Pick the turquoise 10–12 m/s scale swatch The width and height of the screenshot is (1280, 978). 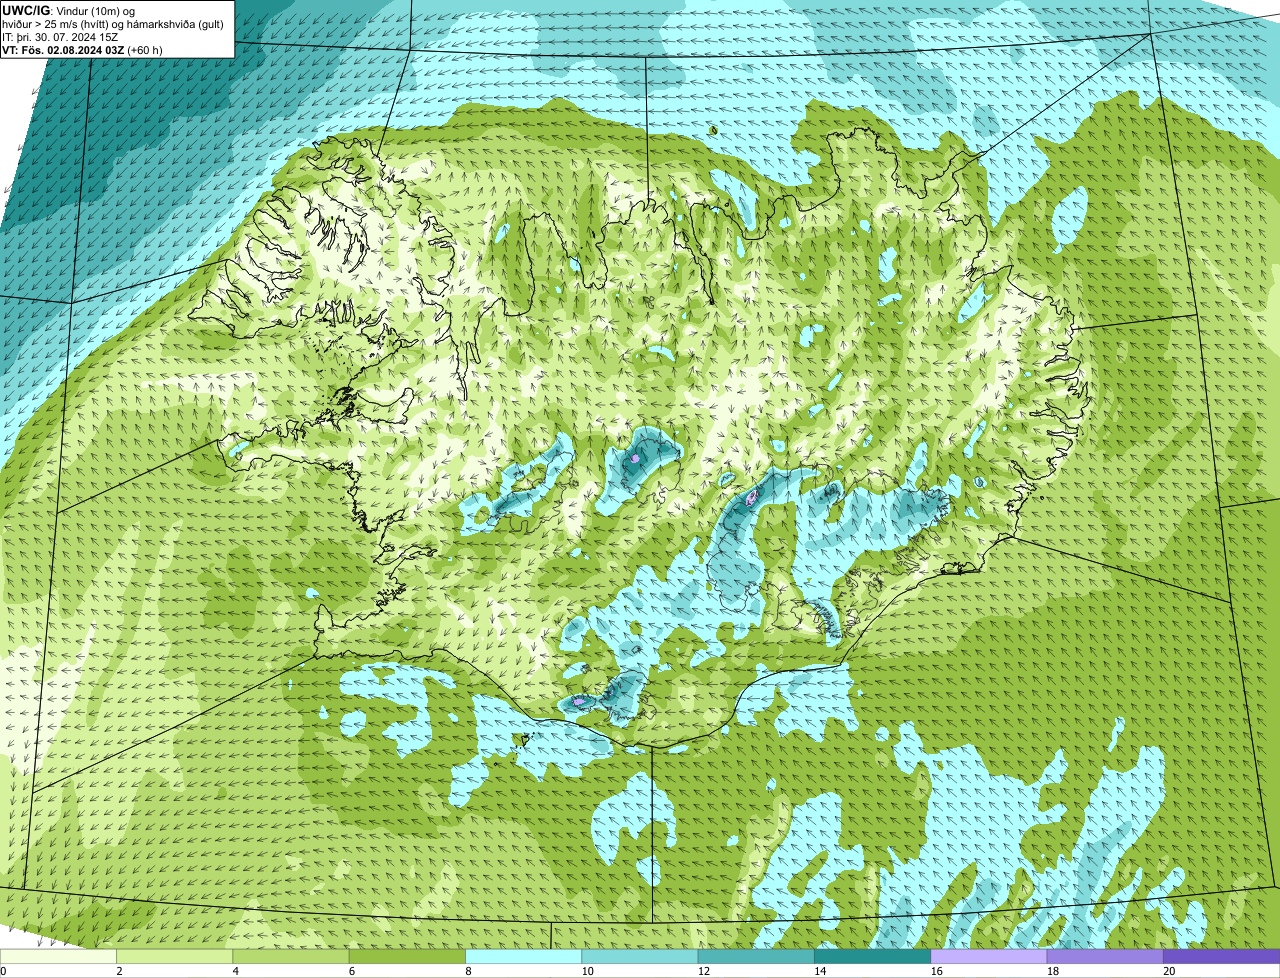click(x=640, y=957)
